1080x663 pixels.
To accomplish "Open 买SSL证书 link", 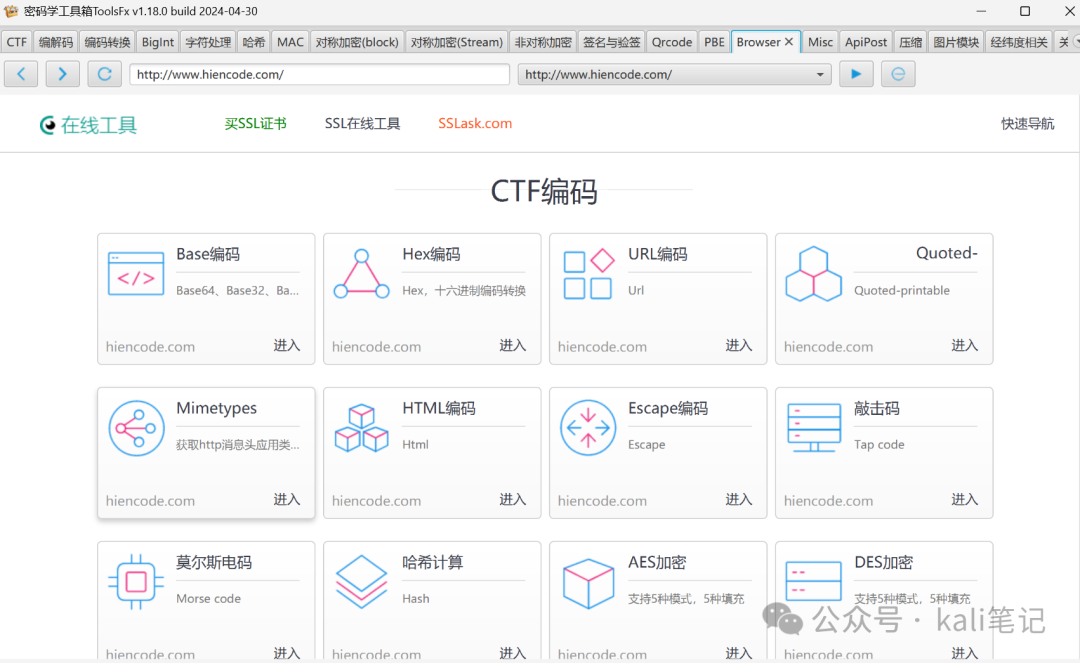I will click(x=255, y=123).
